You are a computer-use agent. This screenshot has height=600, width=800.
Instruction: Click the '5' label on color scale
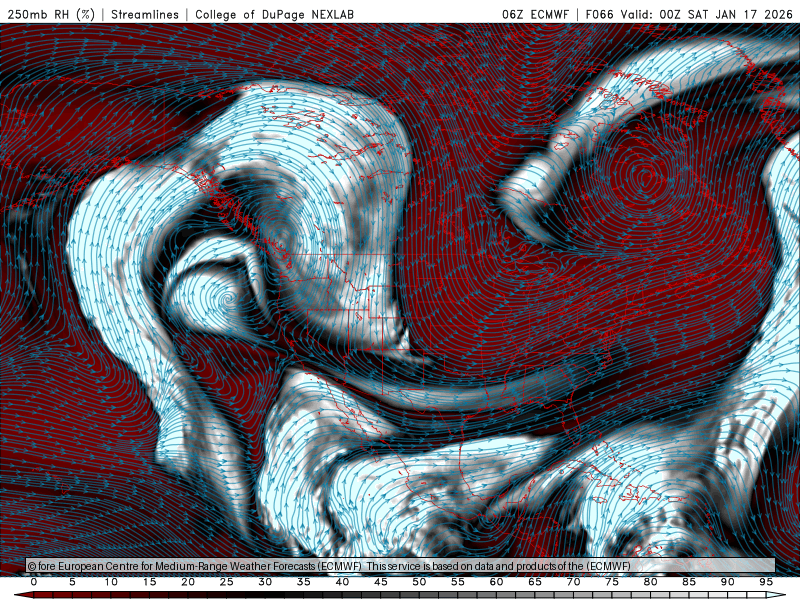(x=72, y=582)
